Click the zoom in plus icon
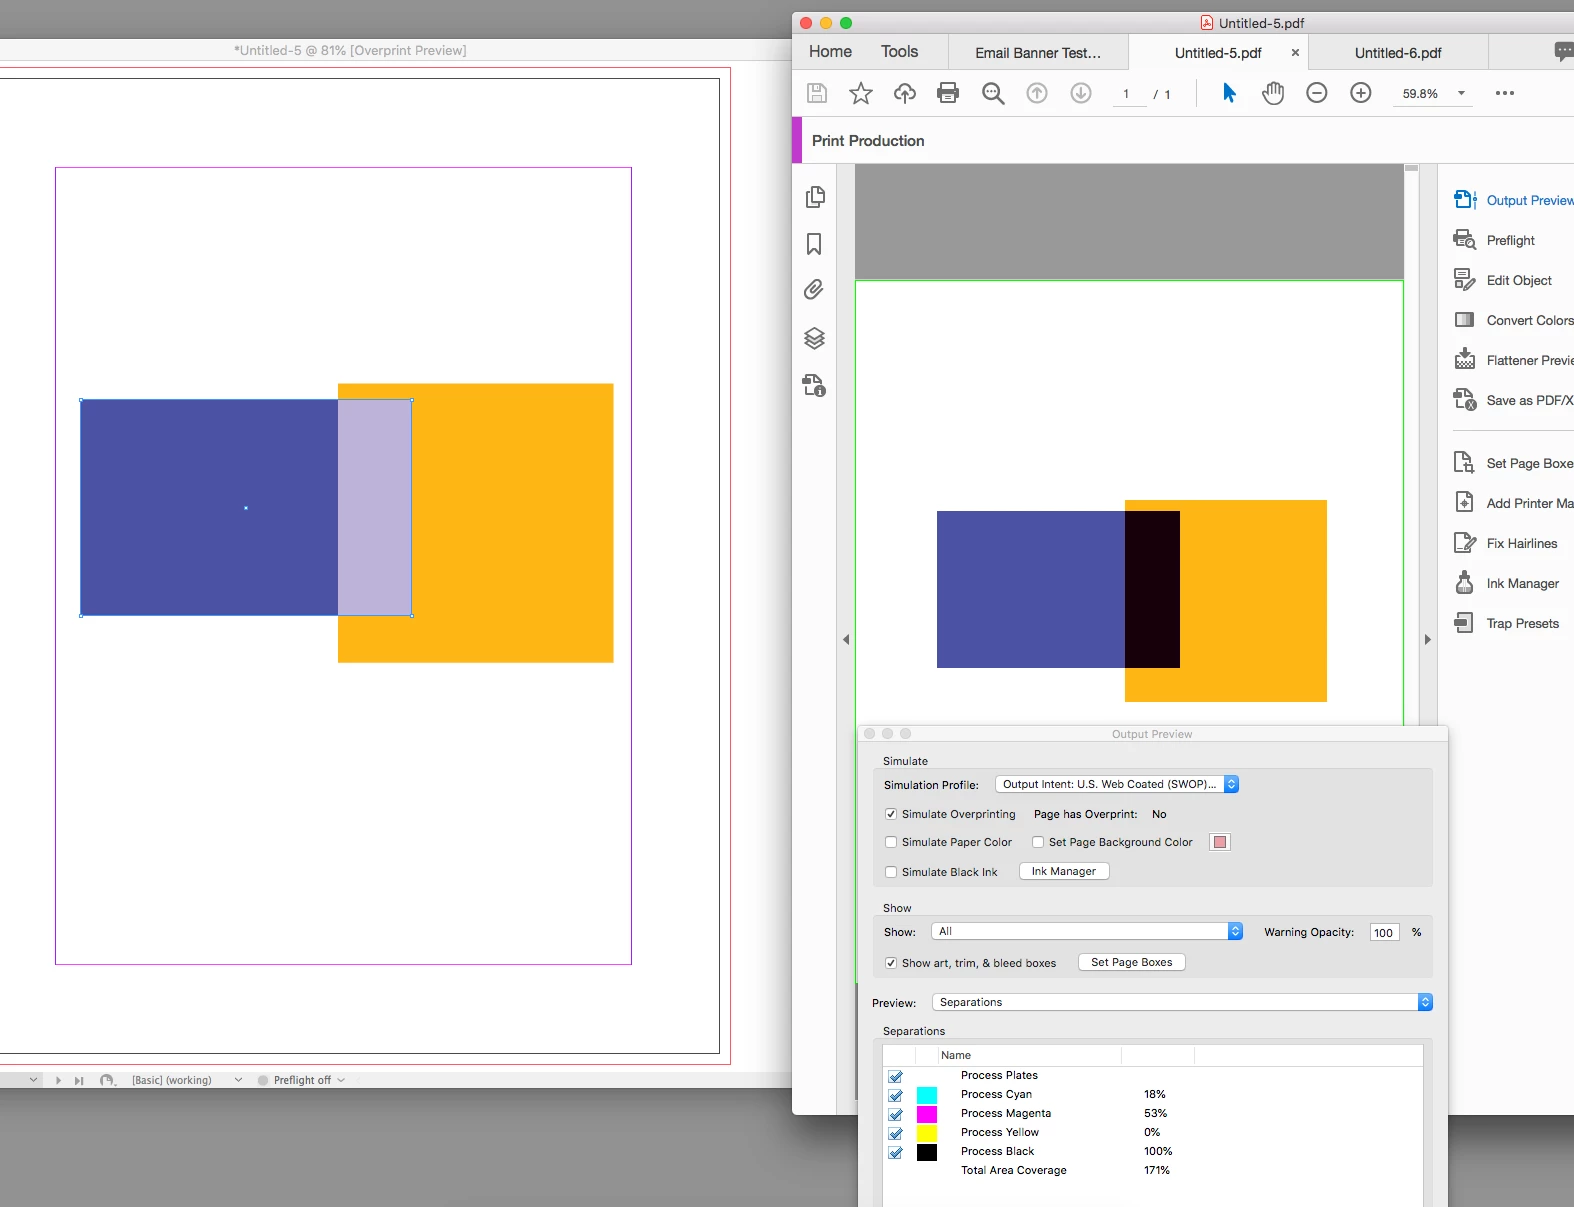This screenshot has width=1574, height=1207. click(x=1361, y=93)
